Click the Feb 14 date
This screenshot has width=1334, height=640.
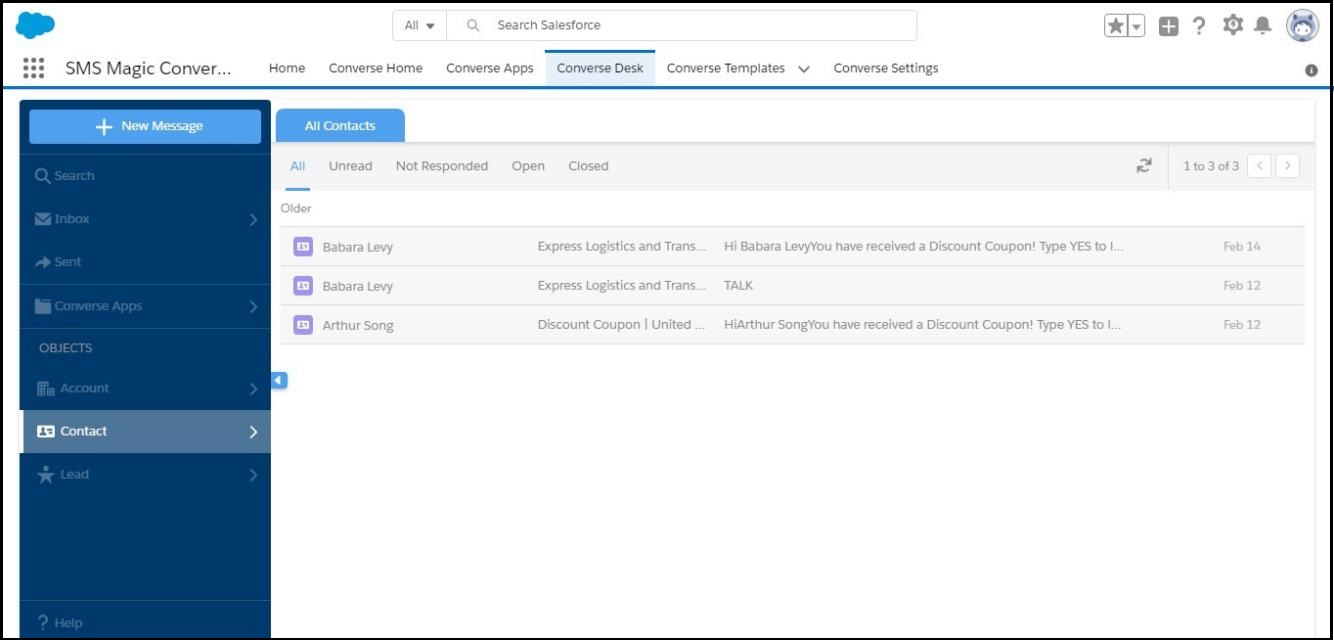pyautogui.click(x=1242, y=246)
